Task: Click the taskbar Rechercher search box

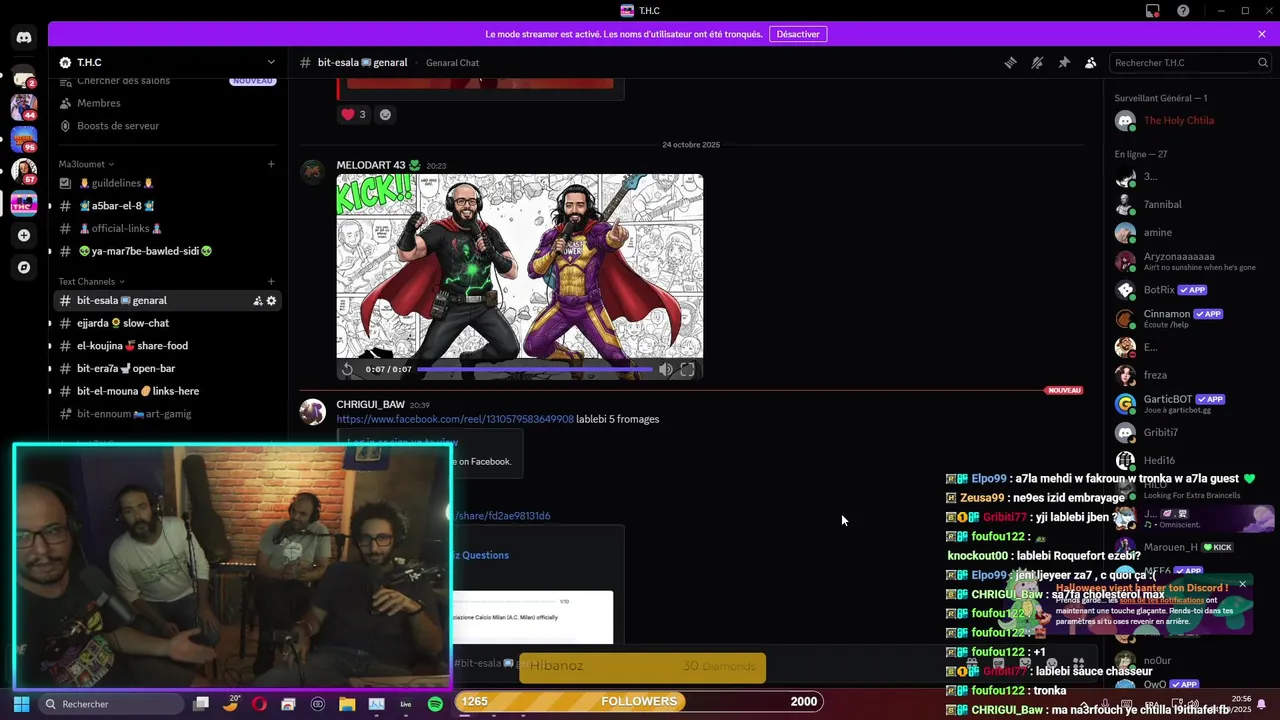Action: [x=110, y=704]
